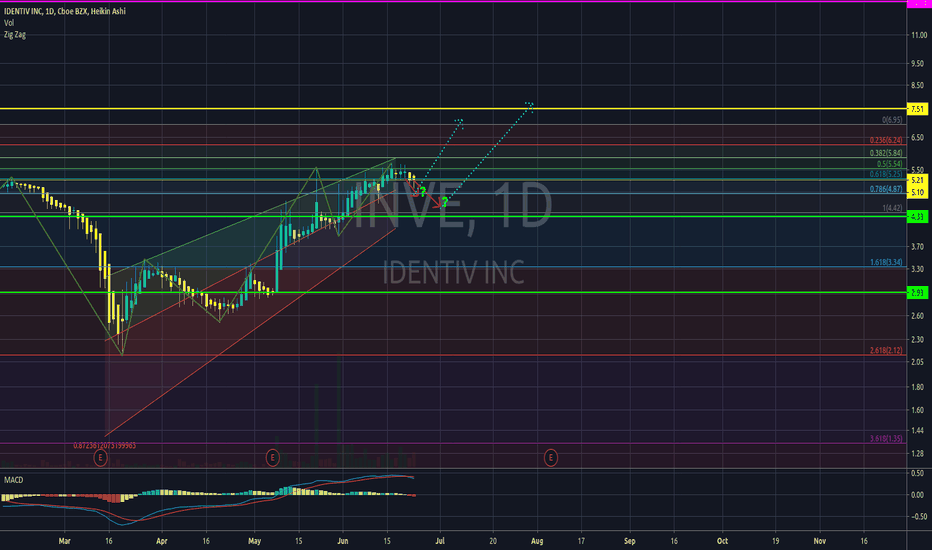Click the Zig Zag indicator legend label
932x550 pixels.
[x=15, y=34]
